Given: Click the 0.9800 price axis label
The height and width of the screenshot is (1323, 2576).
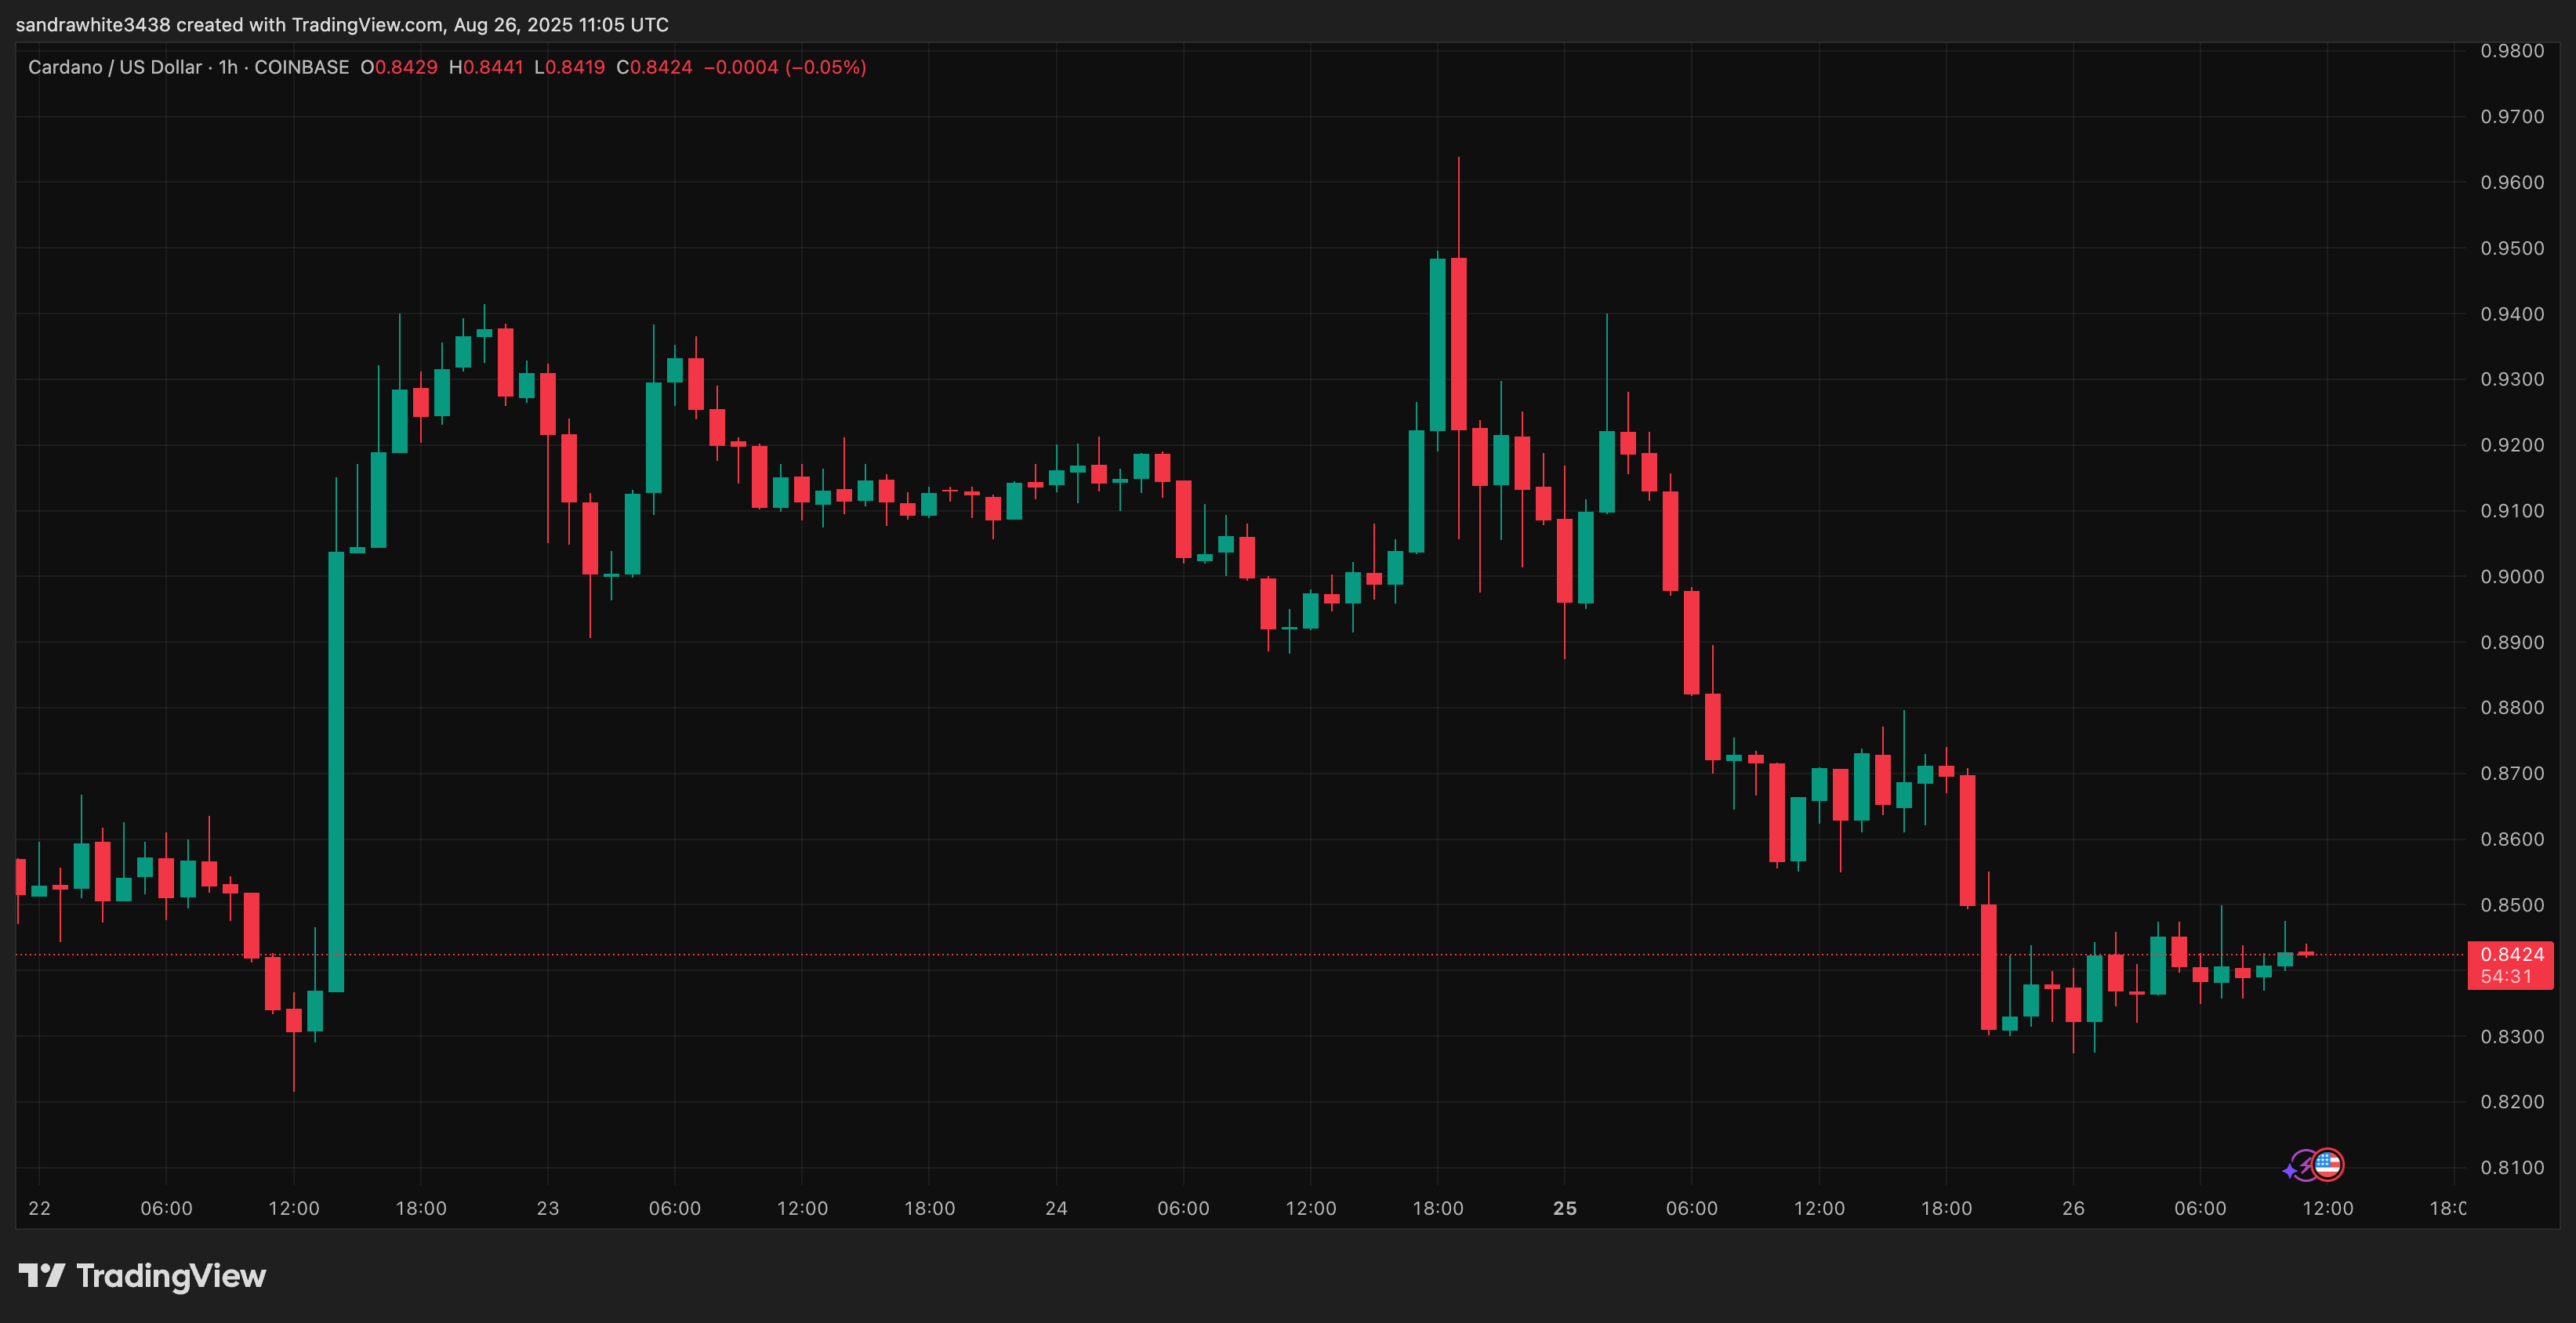Looking at the screenshot, I should [x=2512, y=51].
